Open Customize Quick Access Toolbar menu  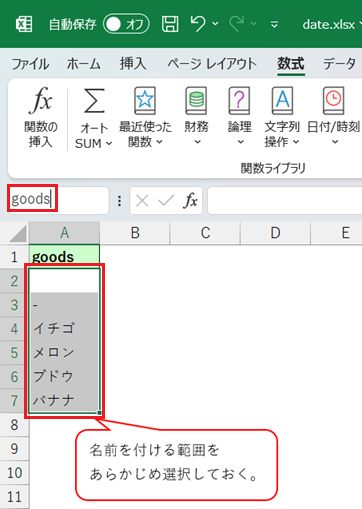[274, 24]
